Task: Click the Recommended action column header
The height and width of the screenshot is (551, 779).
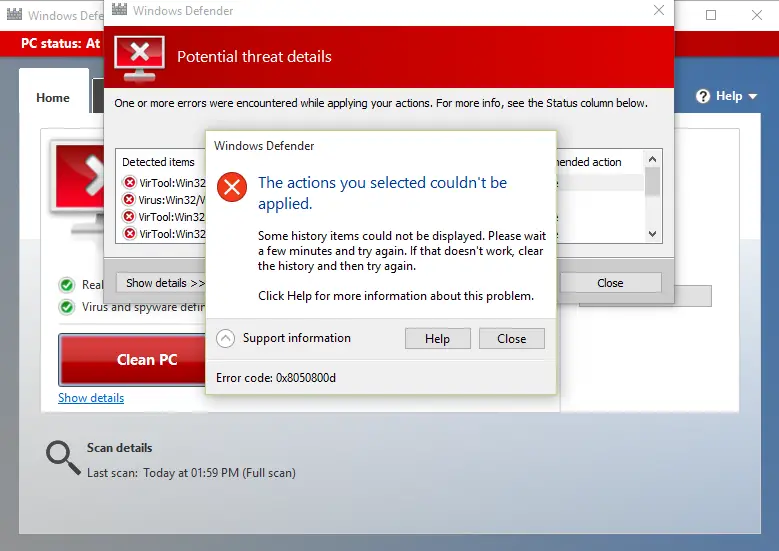Action: coord(589,162)
